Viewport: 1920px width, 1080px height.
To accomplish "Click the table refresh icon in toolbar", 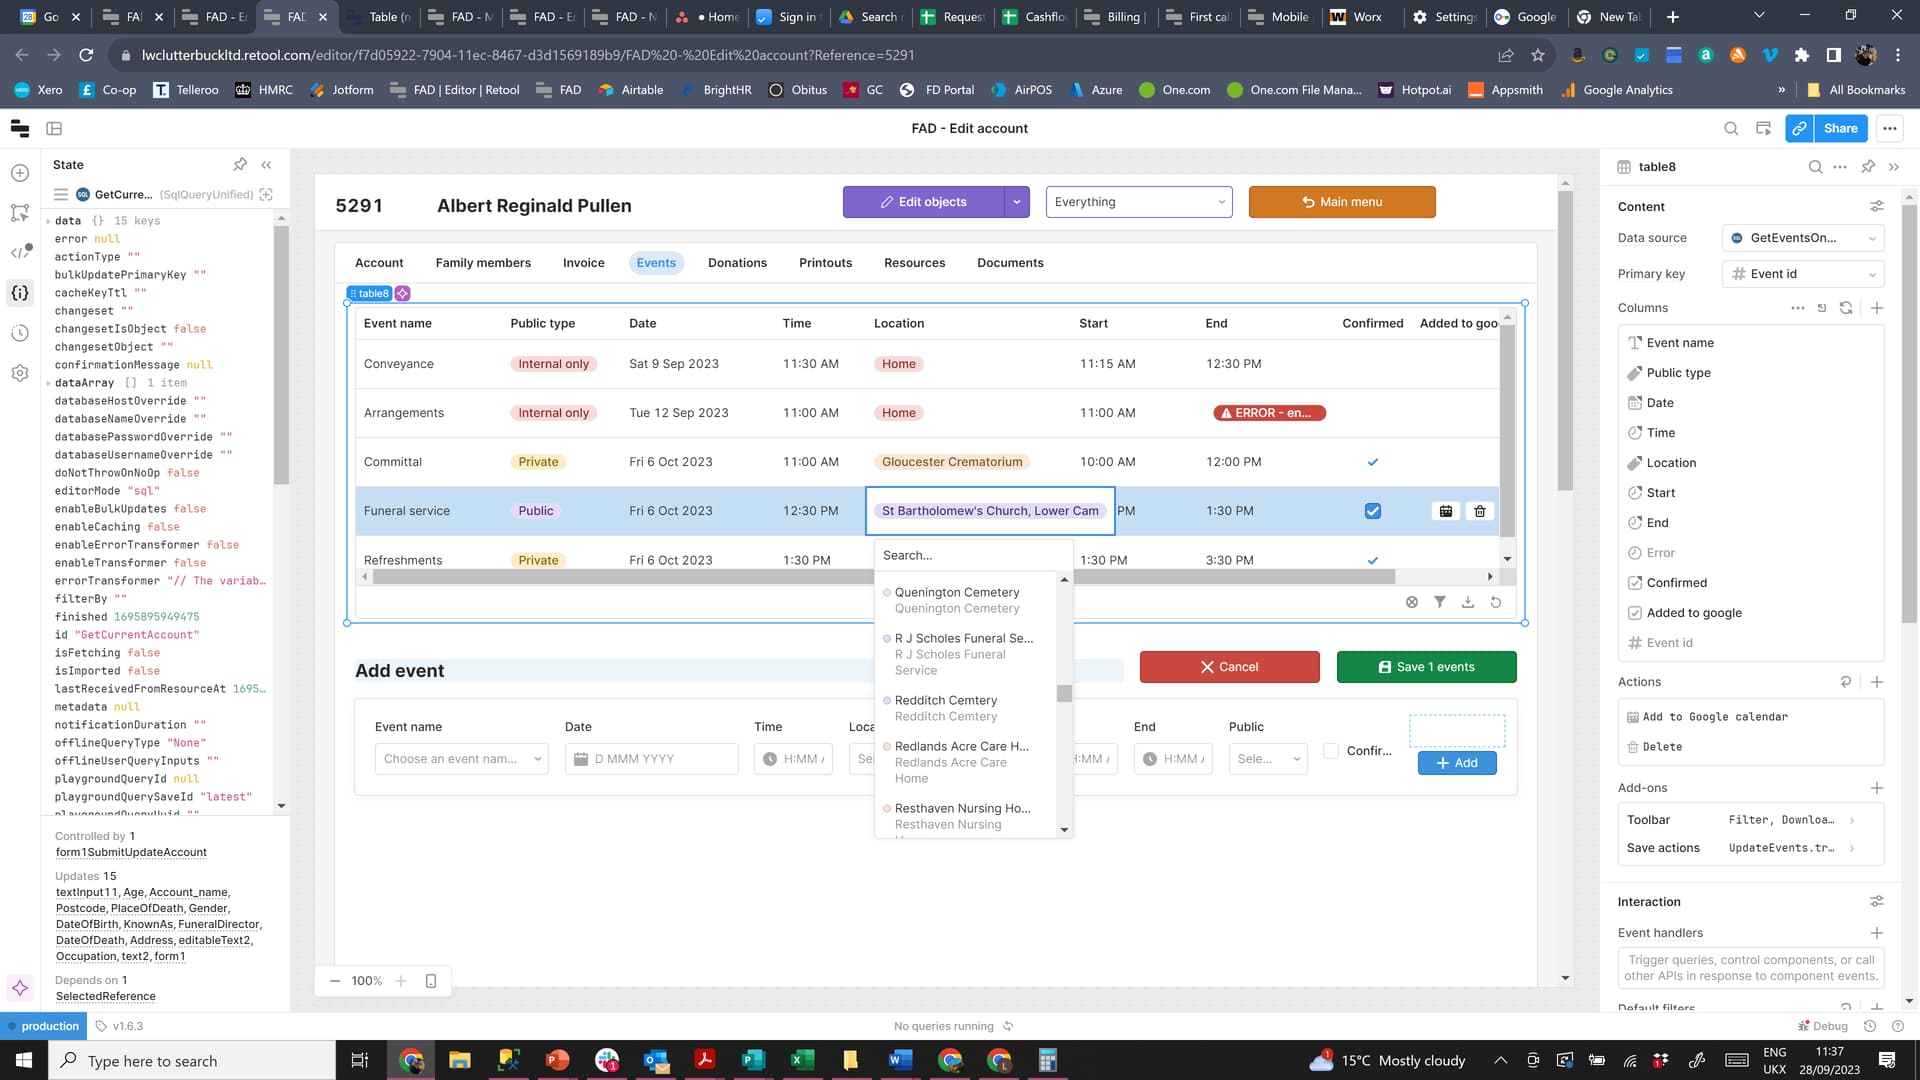I will click(1495, 602).
